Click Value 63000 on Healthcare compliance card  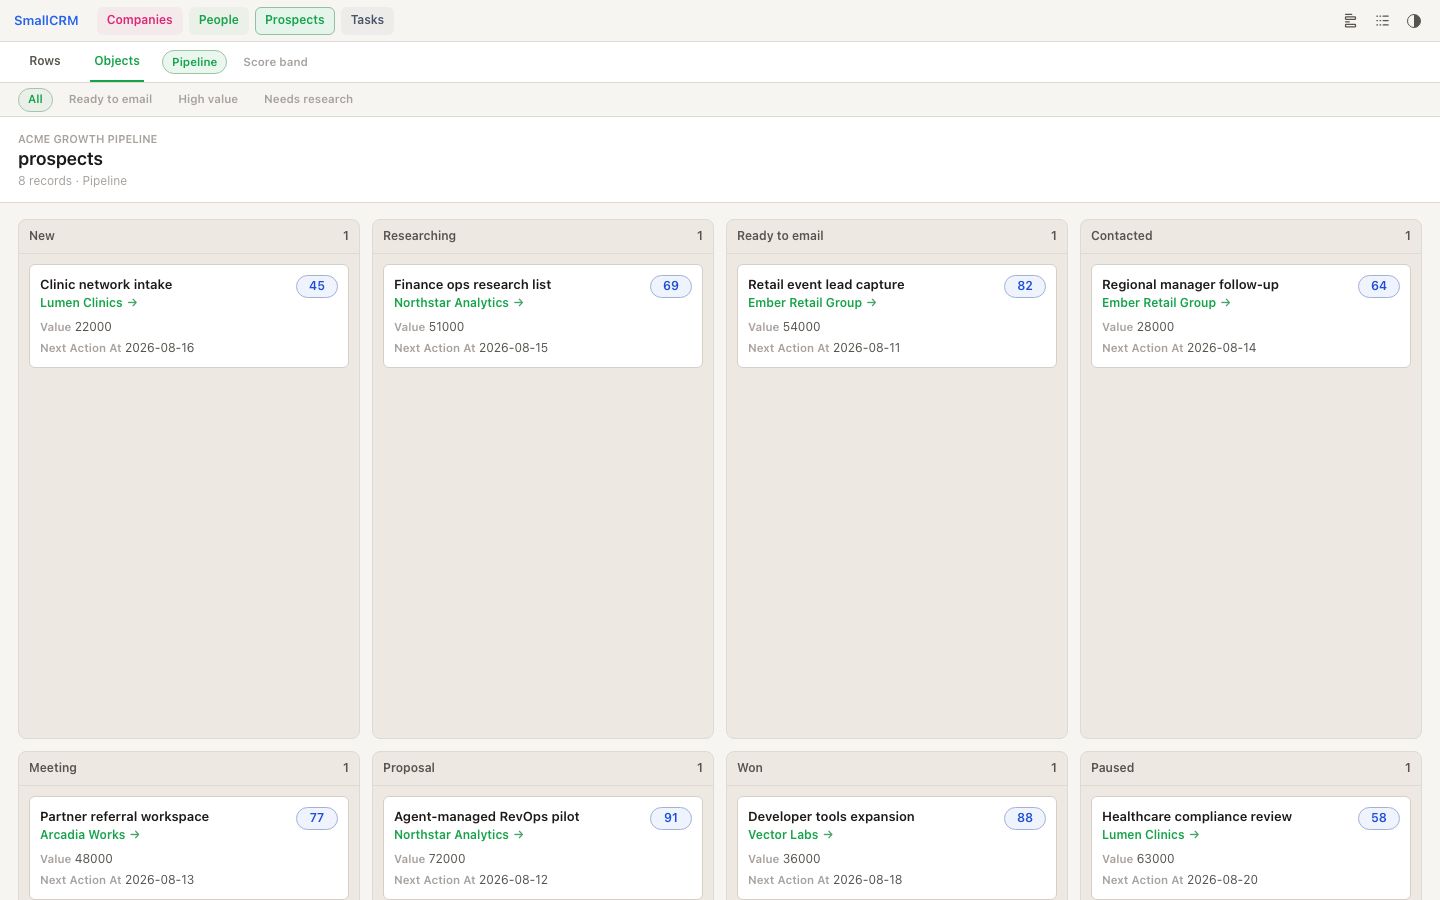[1138, 859]
